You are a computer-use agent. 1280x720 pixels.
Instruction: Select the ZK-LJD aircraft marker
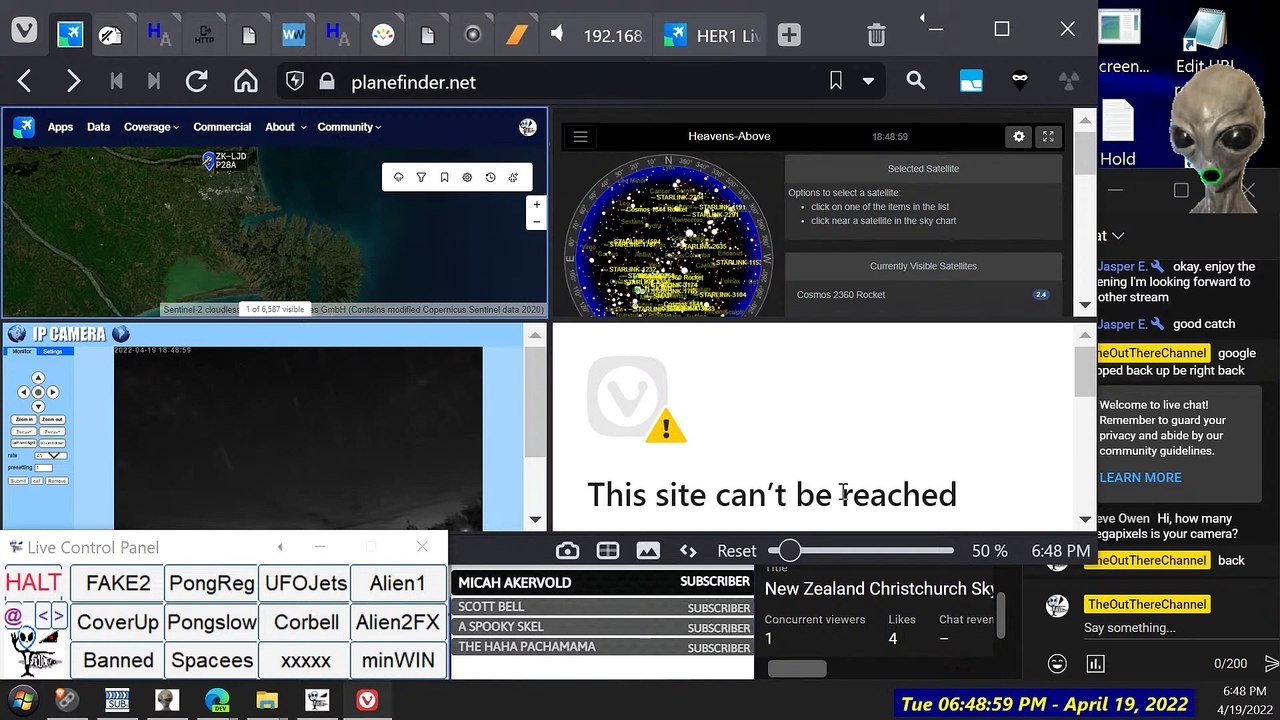click(208, 160)
